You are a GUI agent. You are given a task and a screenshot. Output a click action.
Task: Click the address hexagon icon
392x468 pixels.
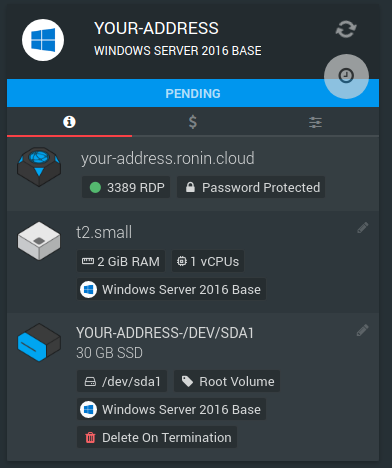[x=39, y=167]
